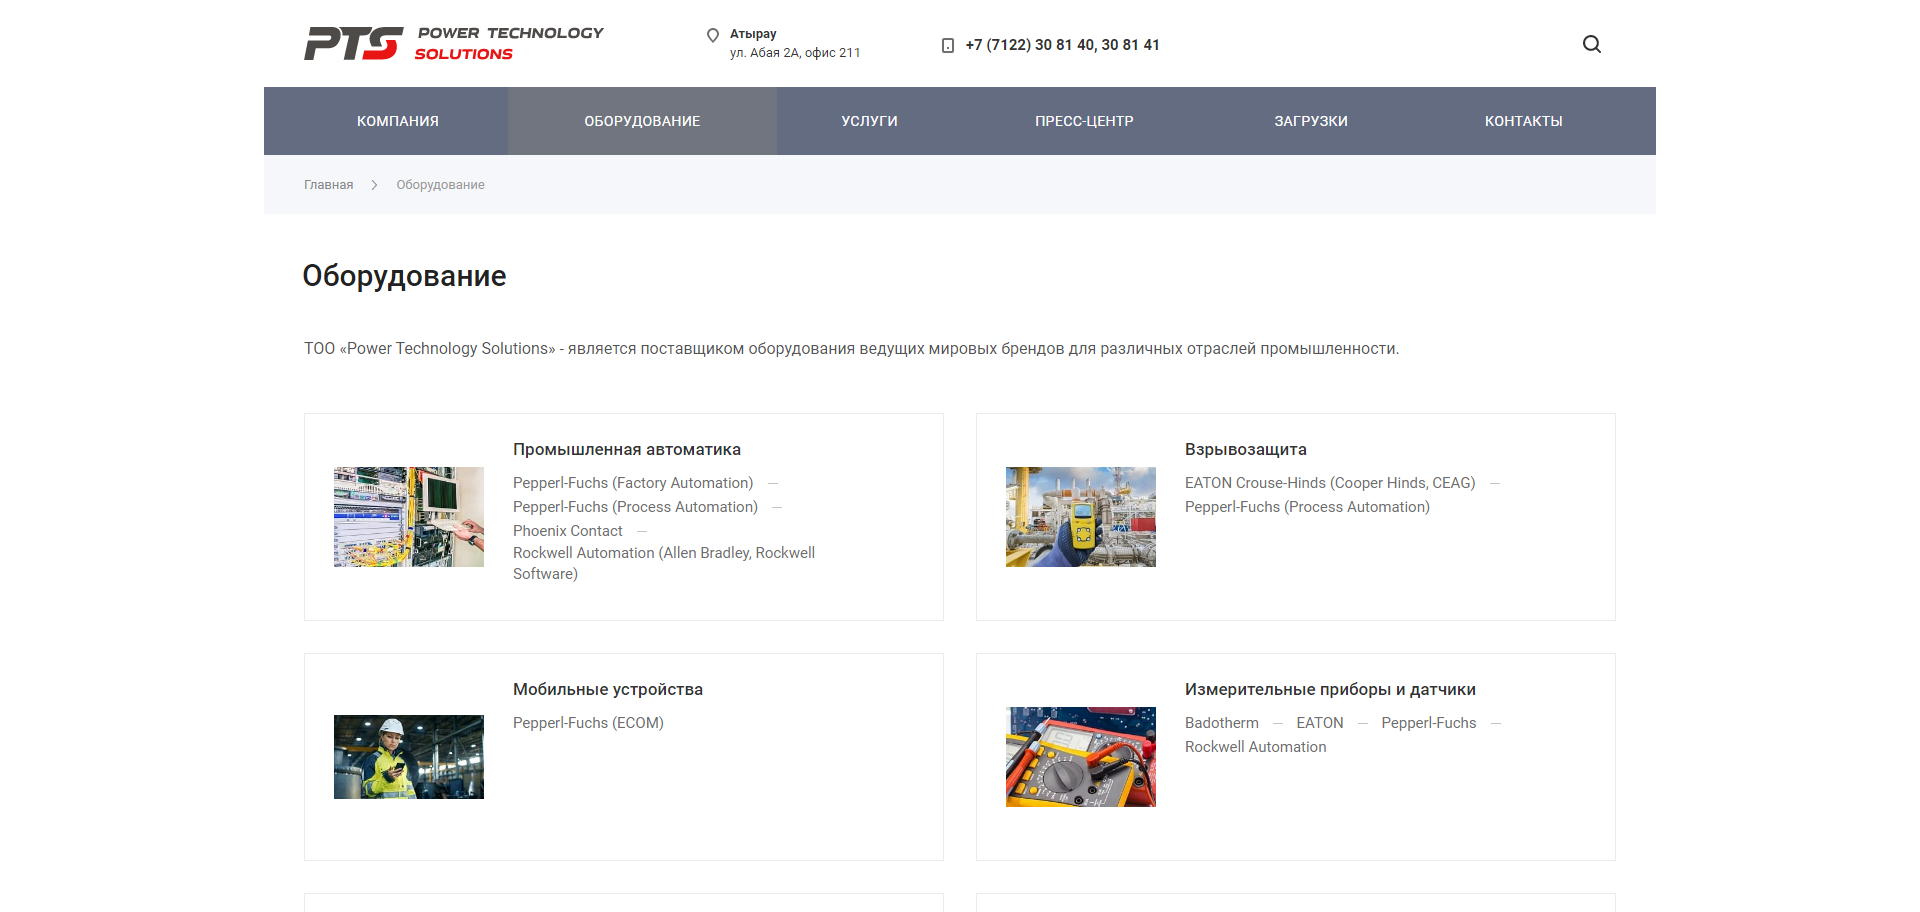Open Измерительные приборы и датчики category
Screen dimensions: 1920x912
click(x=1330, y=690)
